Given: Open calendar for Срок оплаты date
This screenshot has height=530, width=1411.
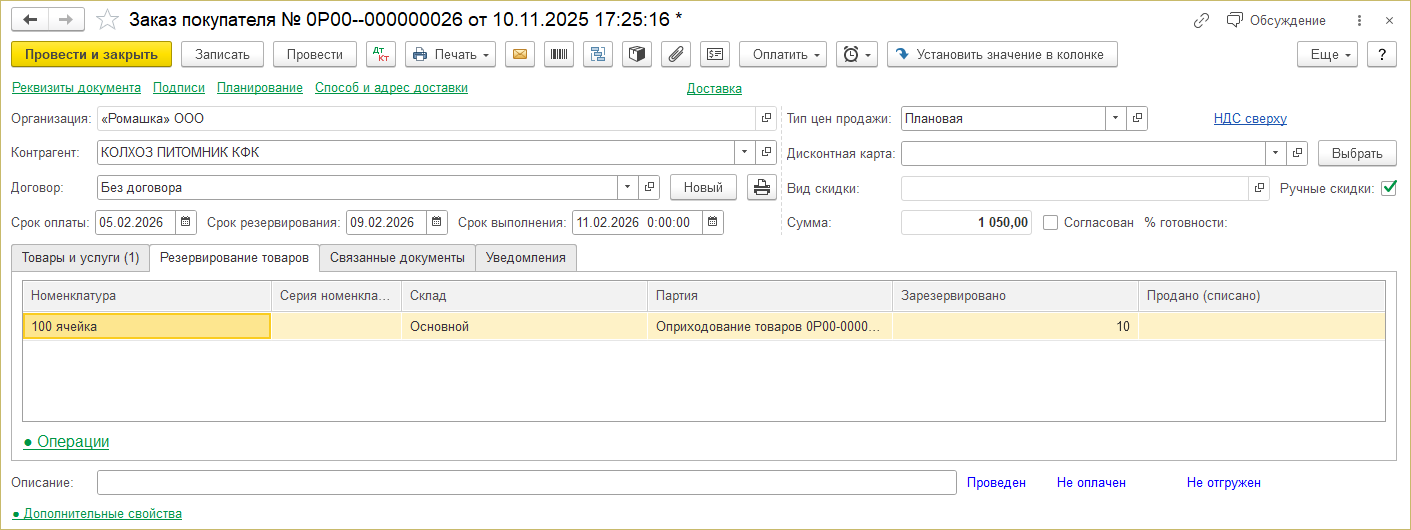Looking at the screenshot, I should 185,222.
